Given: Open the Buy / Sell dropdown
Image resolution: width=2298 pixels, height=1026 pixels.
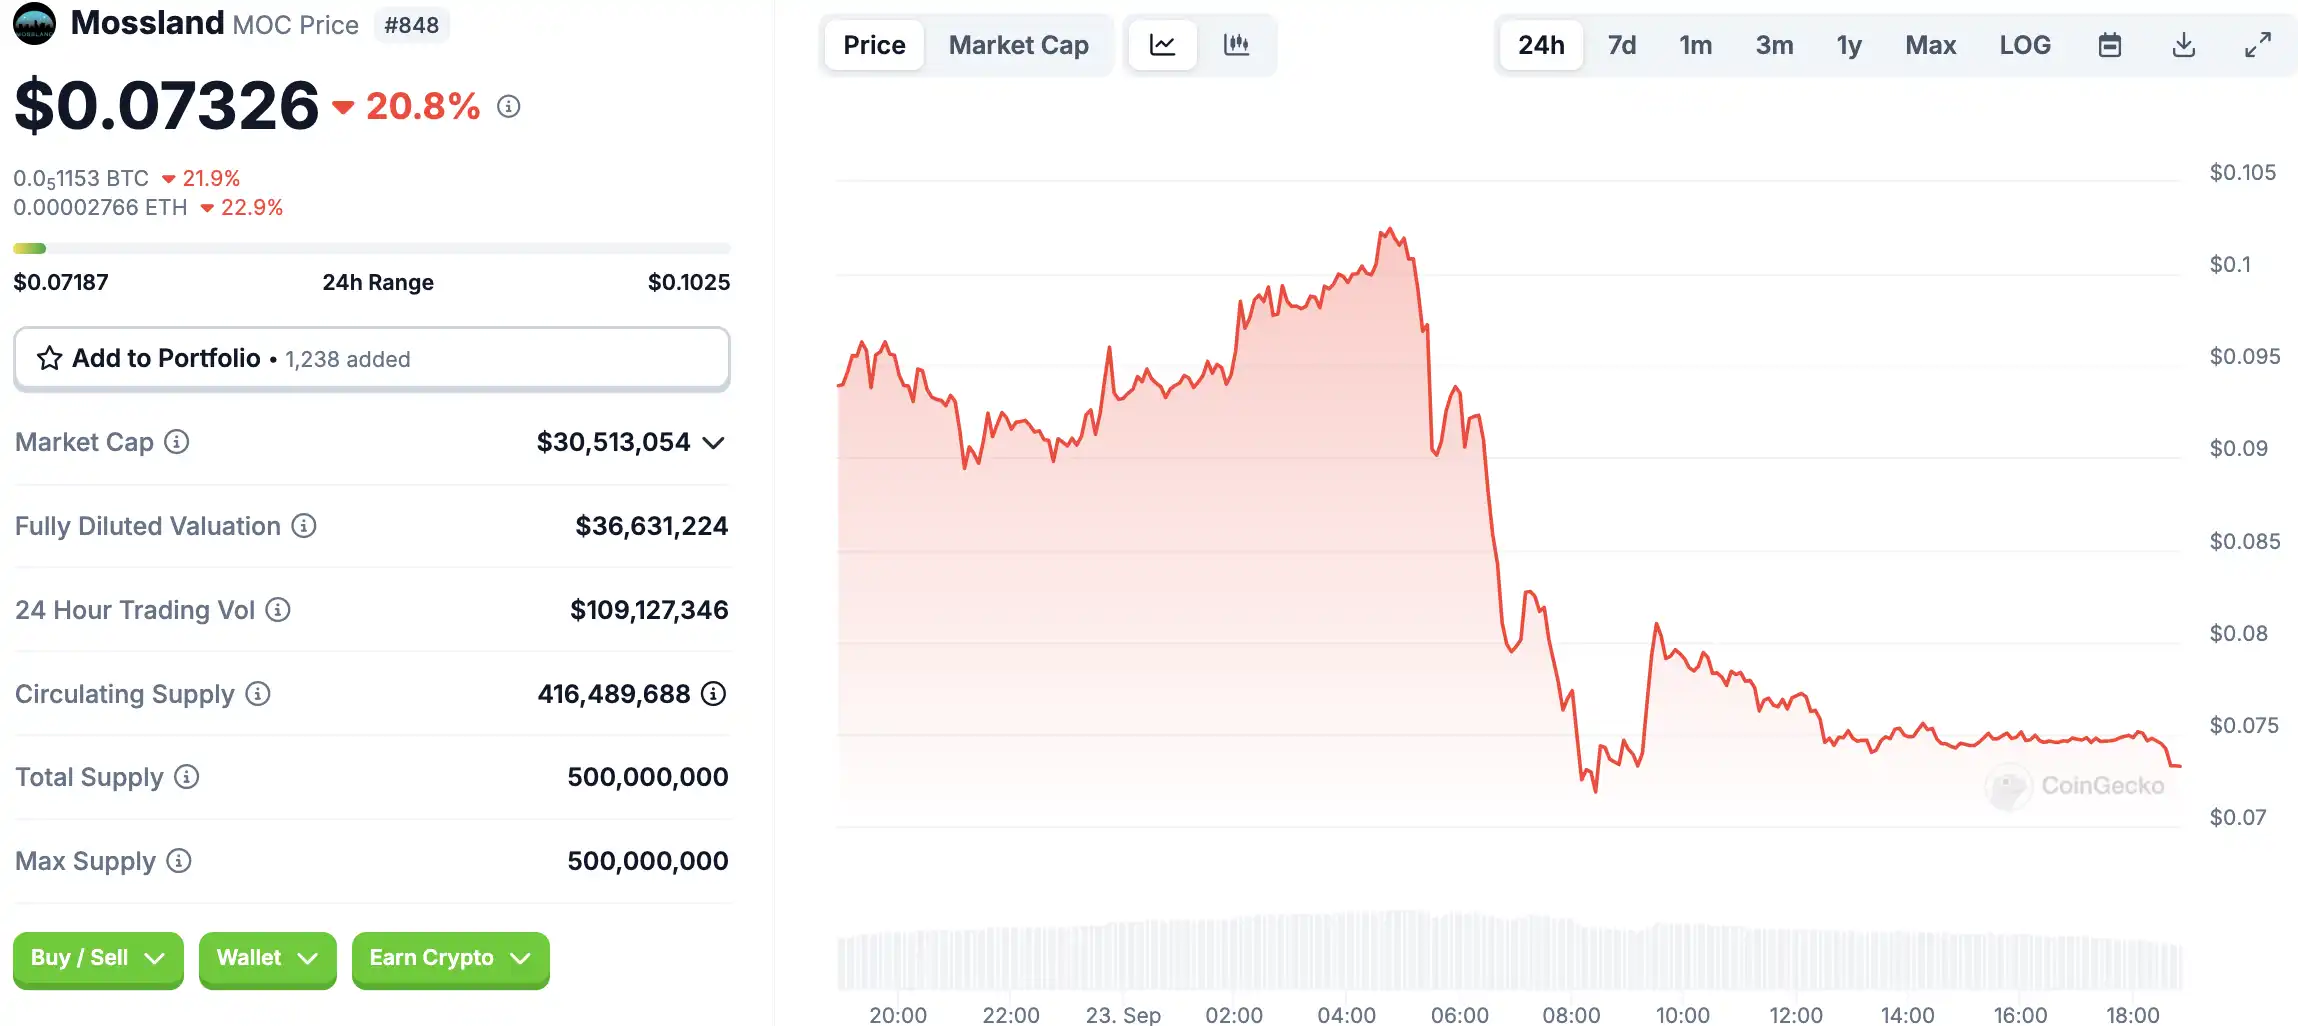Looking at the screenshot, I should (98, 958).
